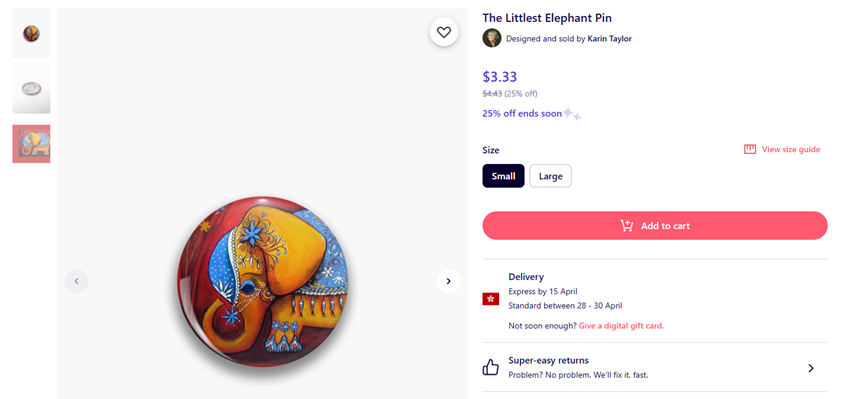
Task: Open the Super-easy returns section
Action: 655,368
